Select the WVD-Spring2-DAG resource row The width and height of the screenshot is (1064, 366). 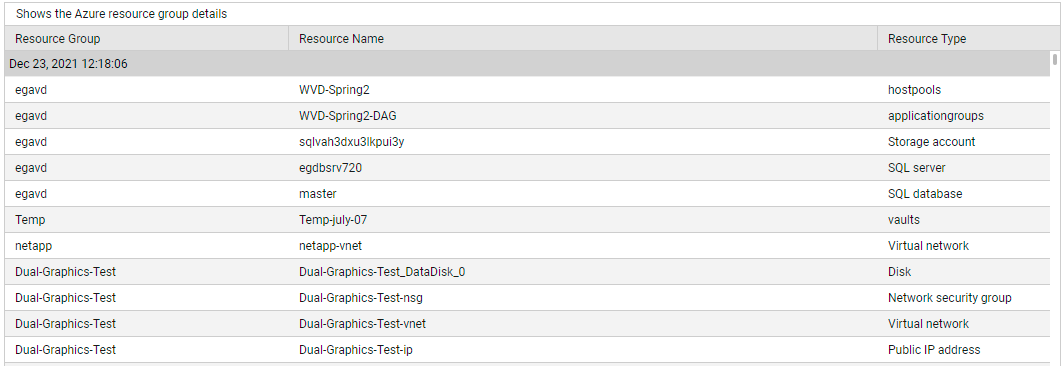pyautogui.click(x=527, y=115)
